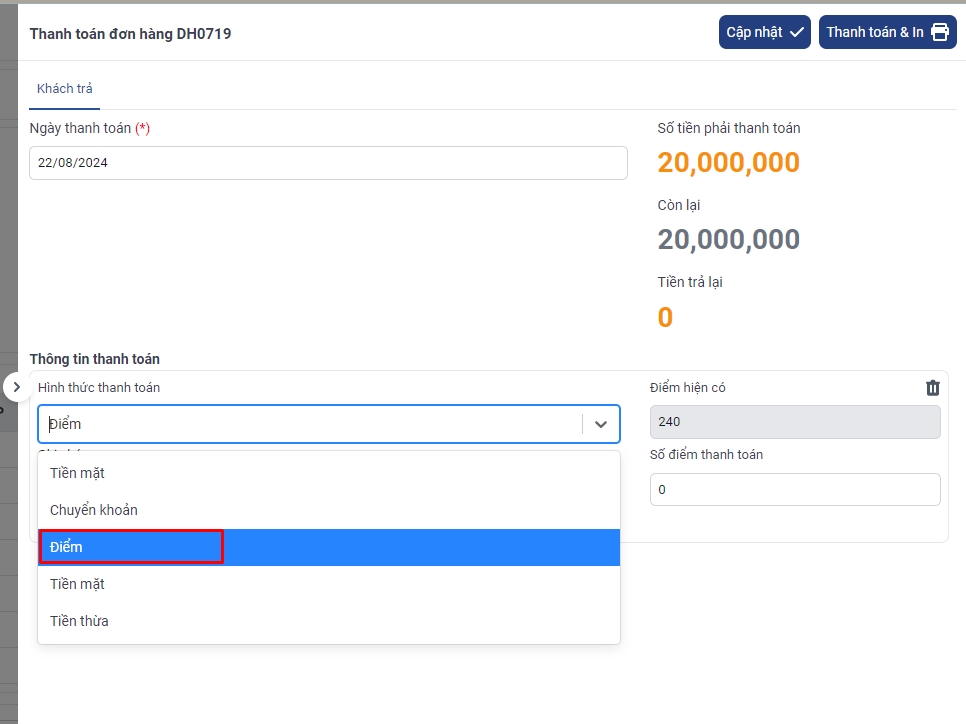Click the Điểm hiện có field showing 240
The image size is (966, 724).
pyautogui.click(x=794, y=422)
